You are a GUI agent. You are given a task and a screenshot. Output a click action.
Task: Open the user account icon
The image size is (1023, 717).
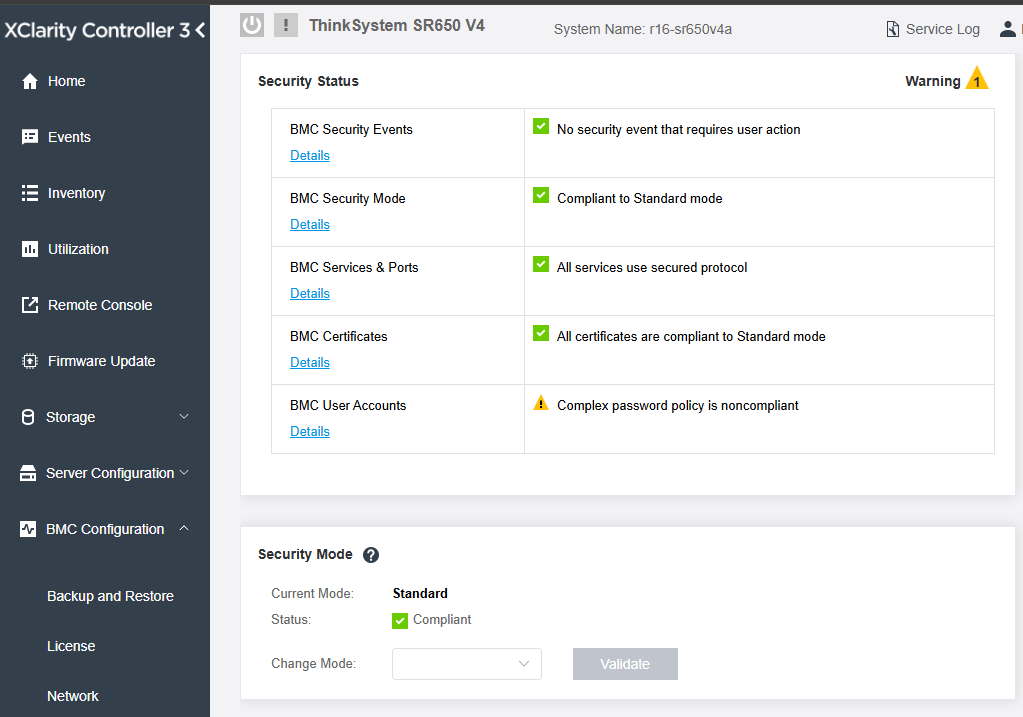click(x=1007, y=29)
